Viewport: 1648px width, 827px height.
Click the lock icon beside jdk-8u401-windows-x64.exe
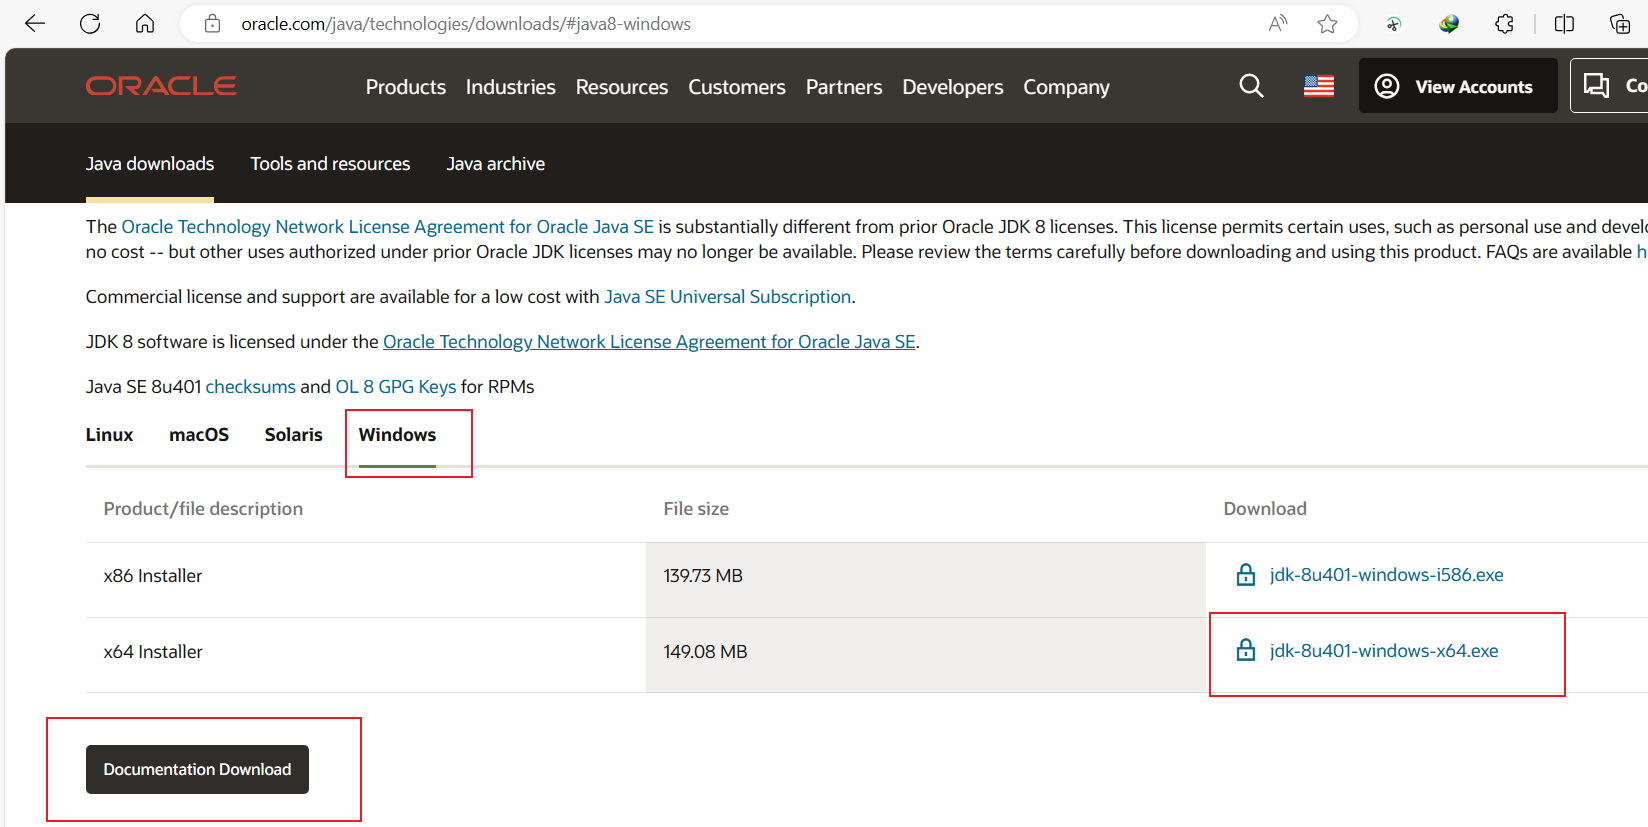point(1246,651)
